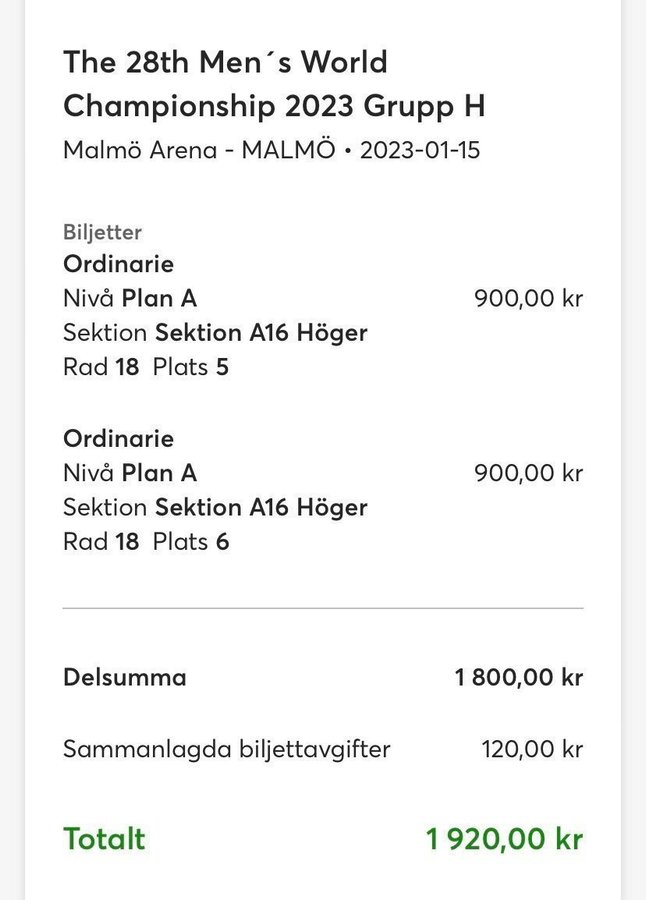Click Sammanlagda biljettavgifter fee label
Viewport: 646px width, 900px height.
227,750
